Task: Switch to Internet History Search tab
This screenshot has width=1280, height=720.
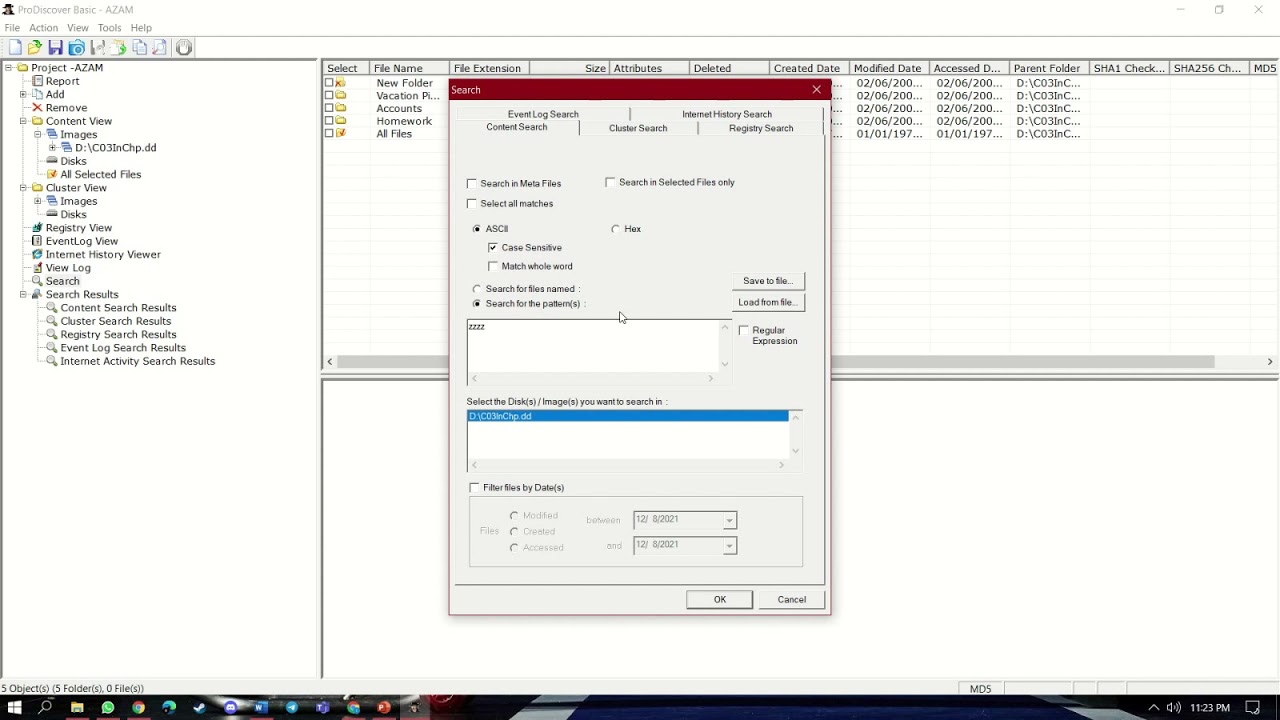Action: coord(727,114)
